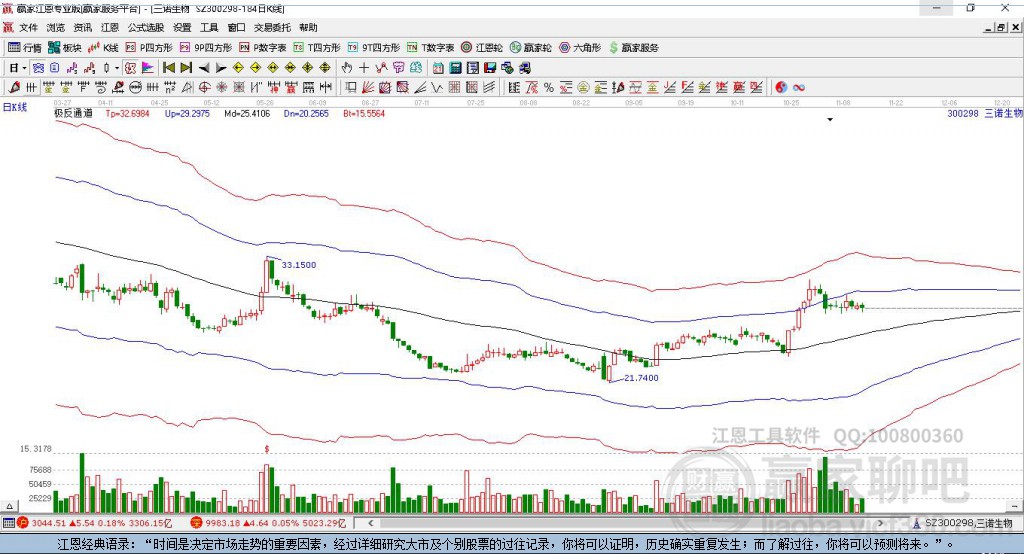Open the 板块 sectors view
The image size is (1024, 554).
(65, 48)
